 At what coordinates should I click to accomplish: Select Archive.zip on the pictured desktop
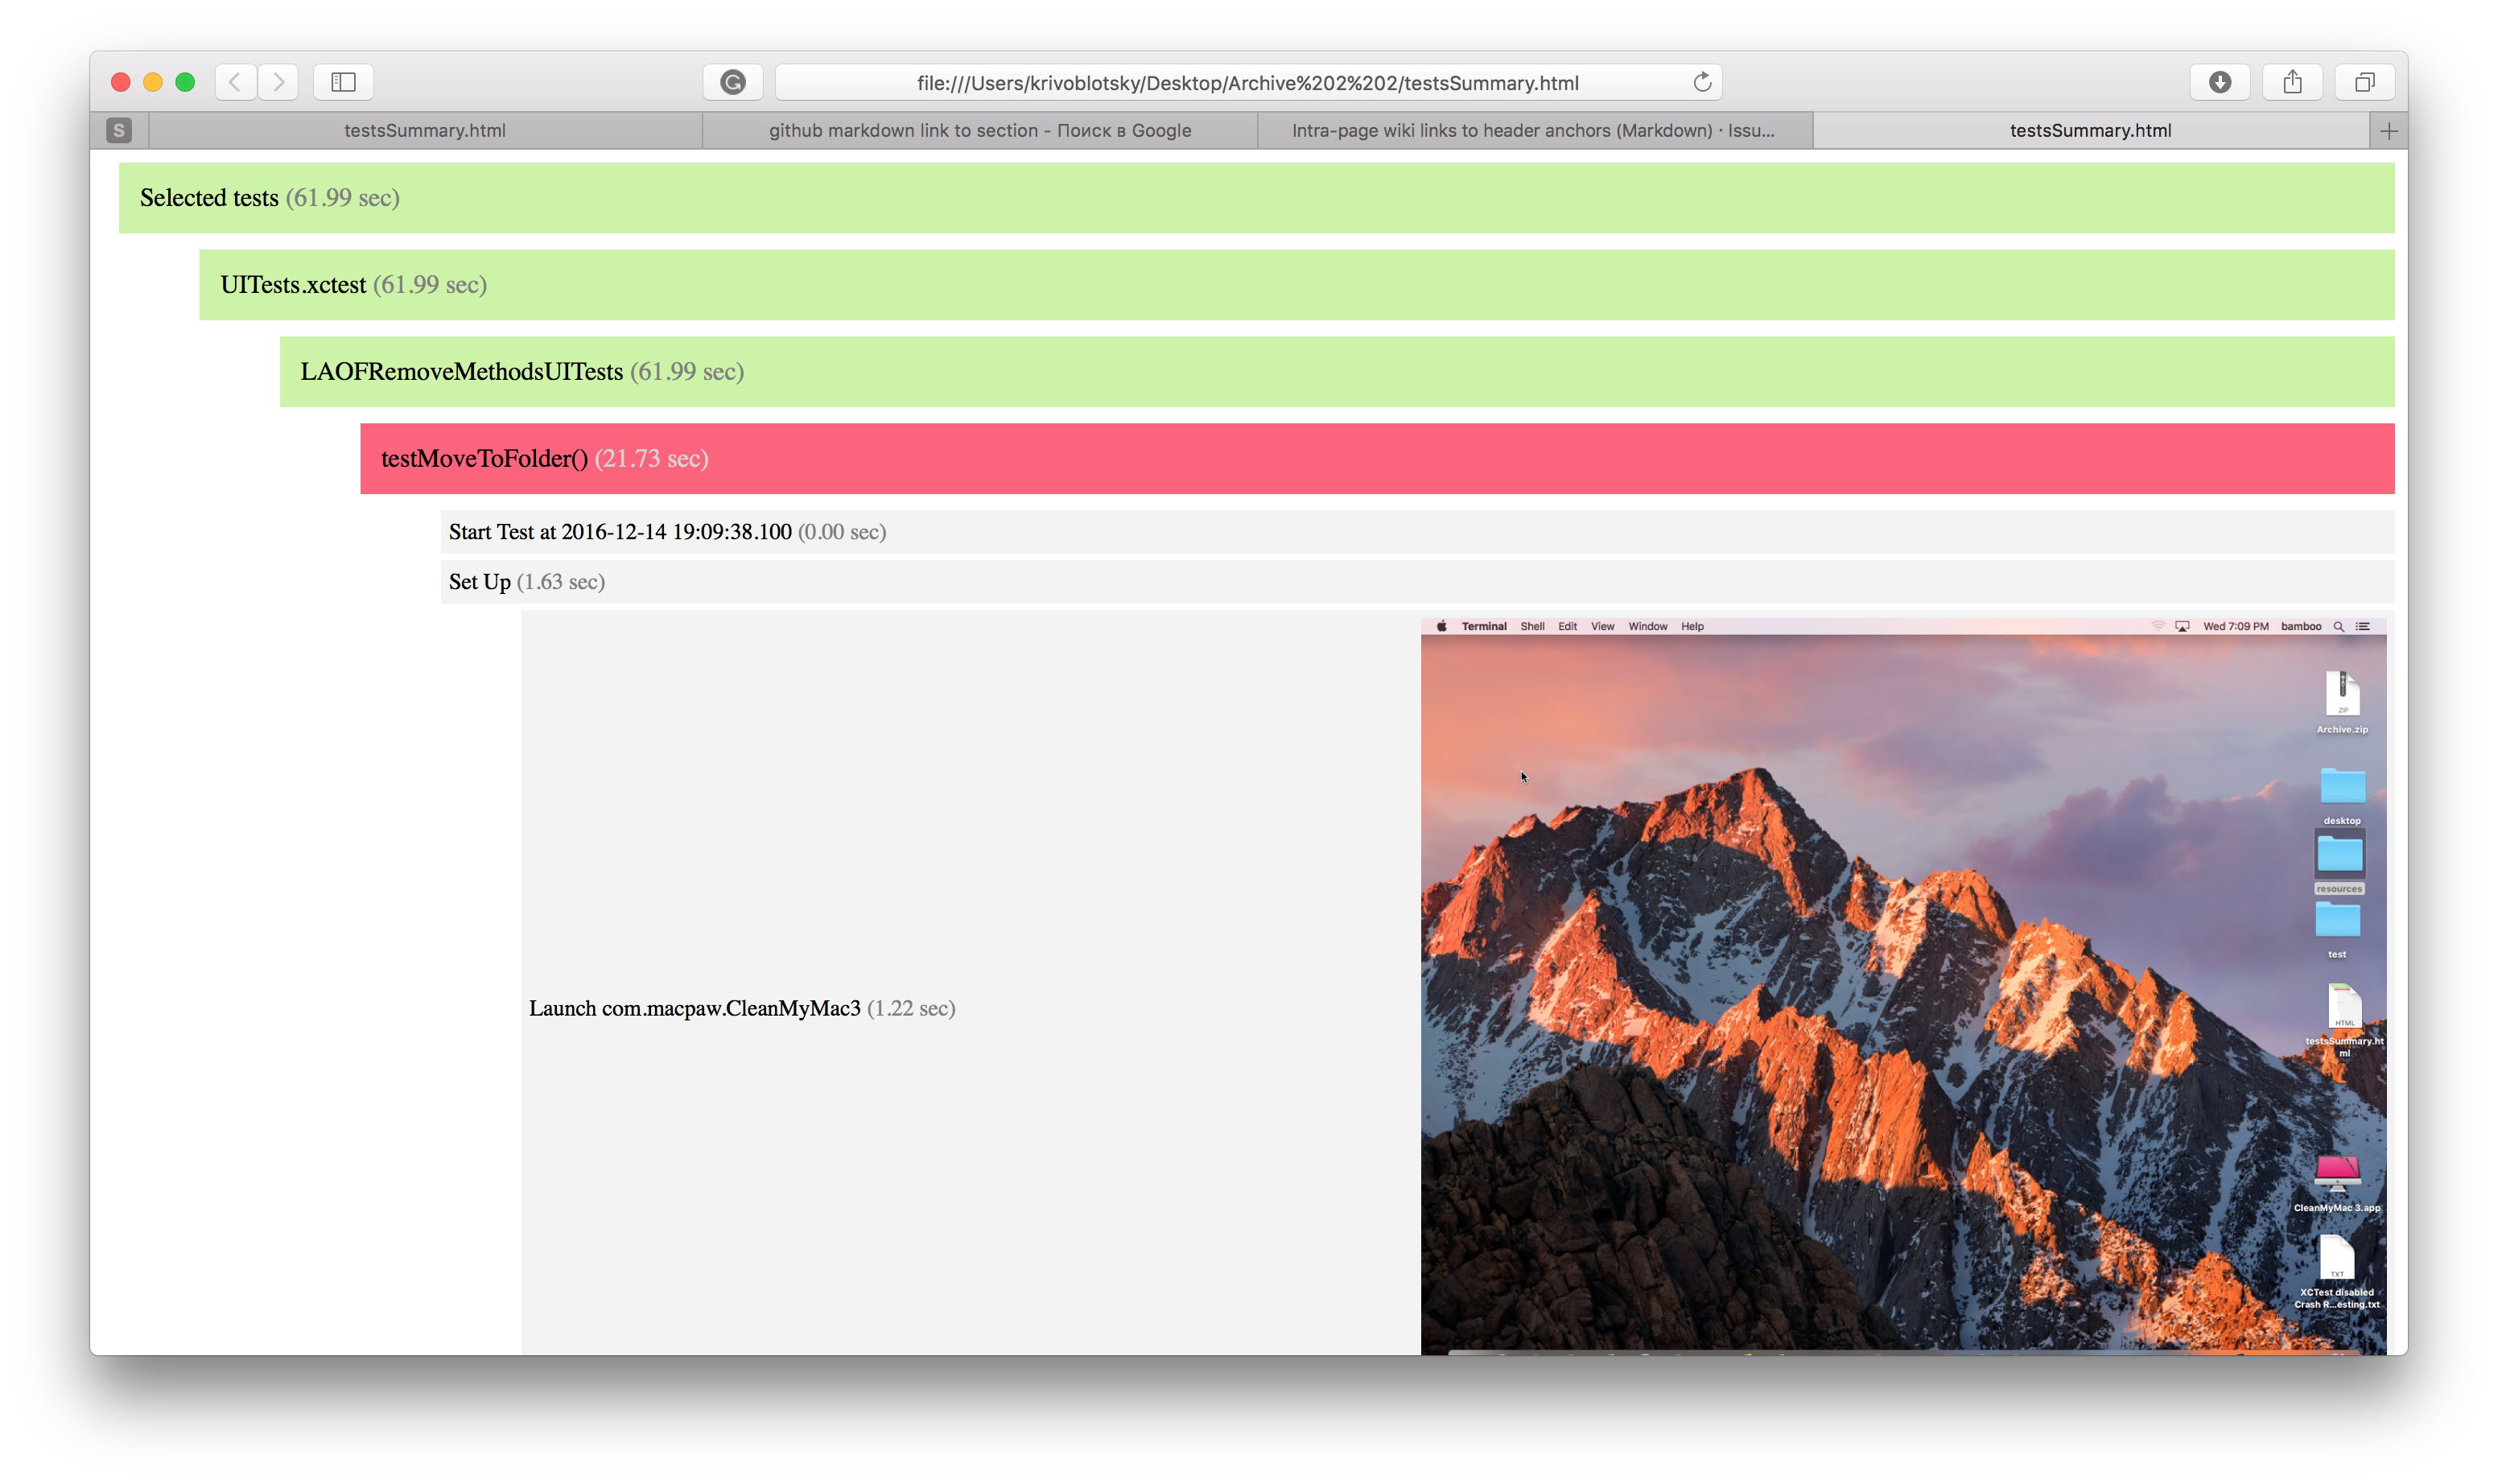point(2341,703)
